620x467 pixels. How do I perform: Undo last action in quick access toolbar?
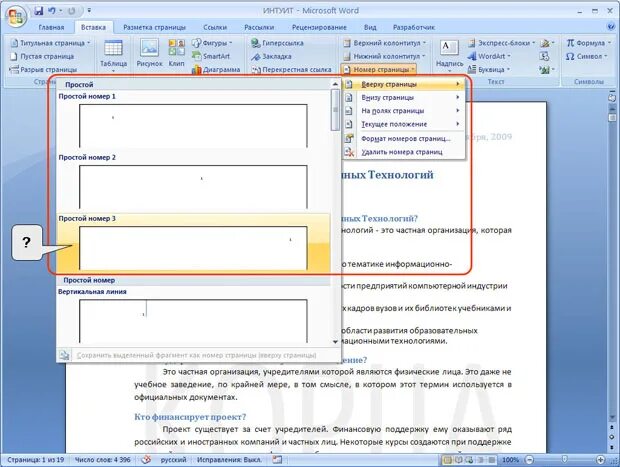click(x=52, y=11)
